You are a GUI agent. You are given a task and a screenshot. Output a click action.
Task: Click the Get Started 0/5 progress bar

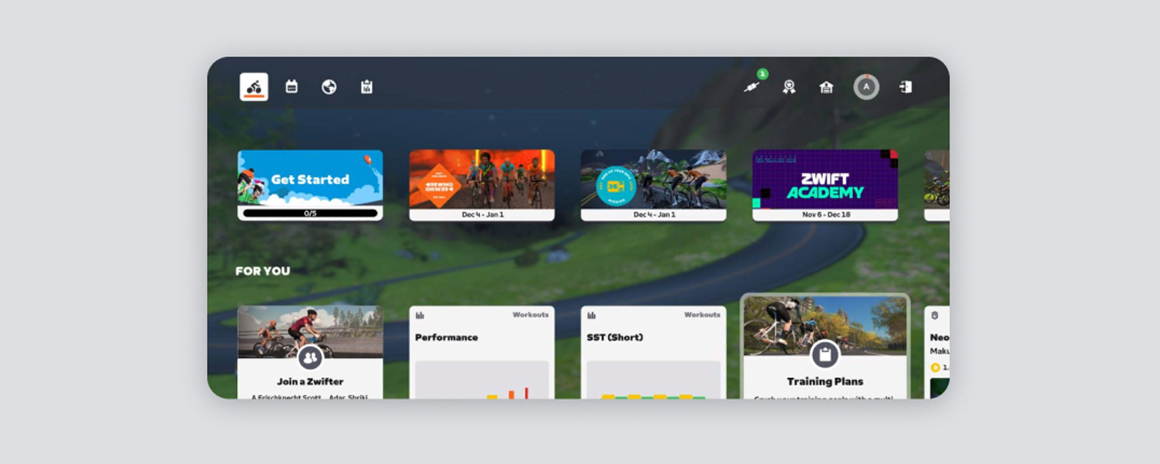point(310,213)
